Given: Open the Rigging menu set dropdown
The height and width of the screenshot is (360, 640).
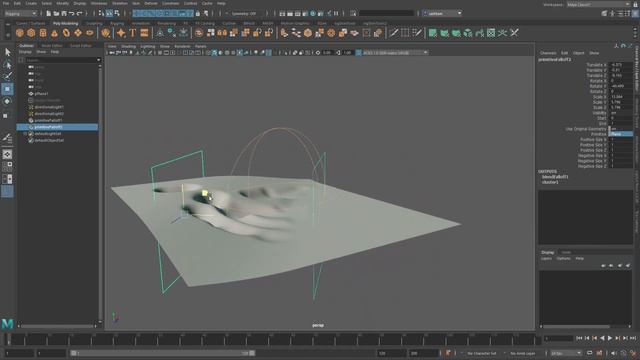Looking at the screenshot, I should pos(20,13).
